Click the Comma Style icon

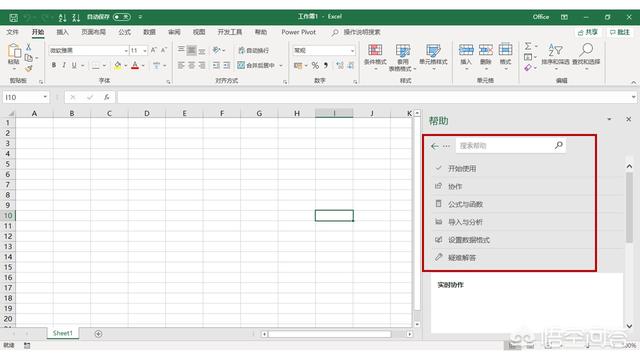point(326,65)
